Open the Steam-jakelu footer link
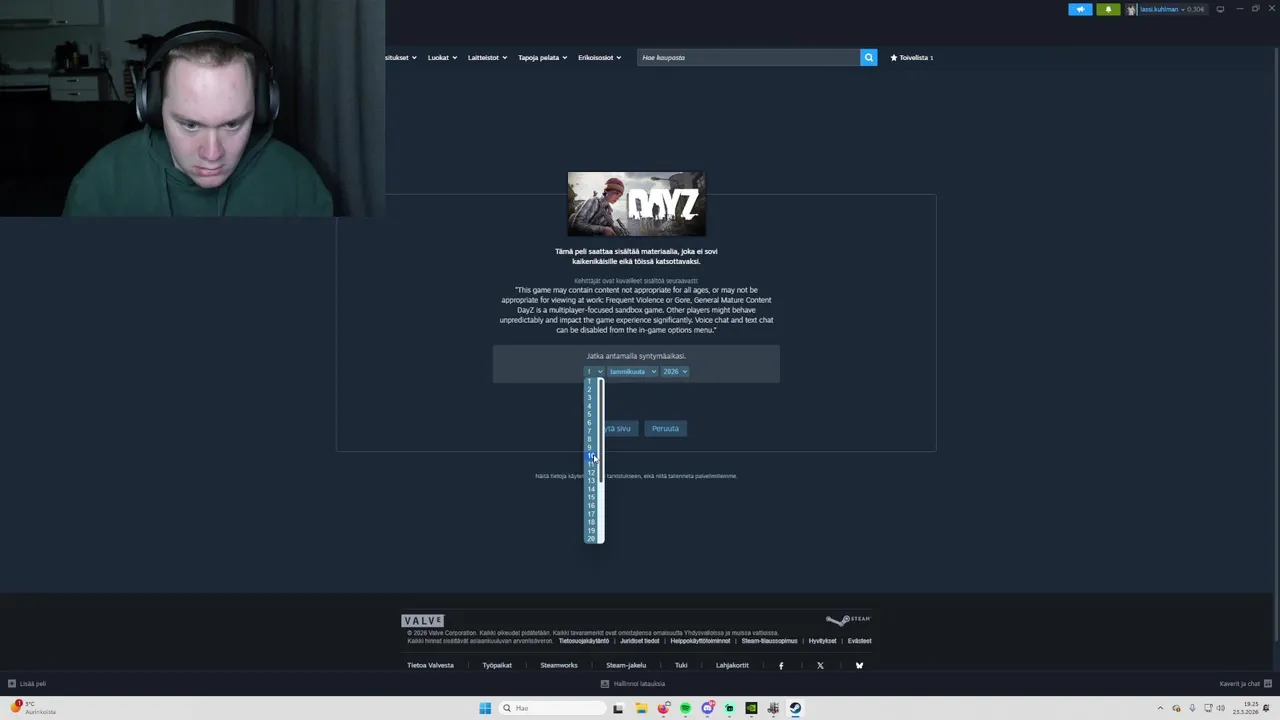This screenshot has width=1280, height=720. [626, 665]
